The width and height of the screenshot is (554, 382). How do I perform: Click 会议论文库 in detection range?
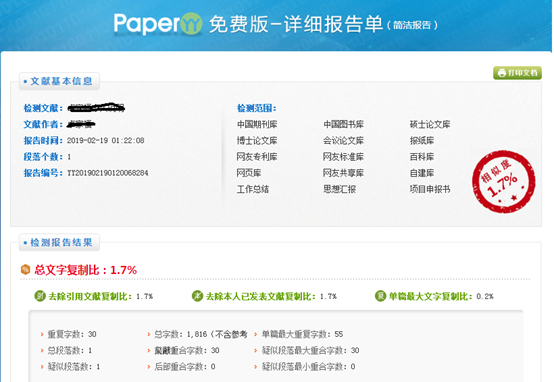coord(343,141)
